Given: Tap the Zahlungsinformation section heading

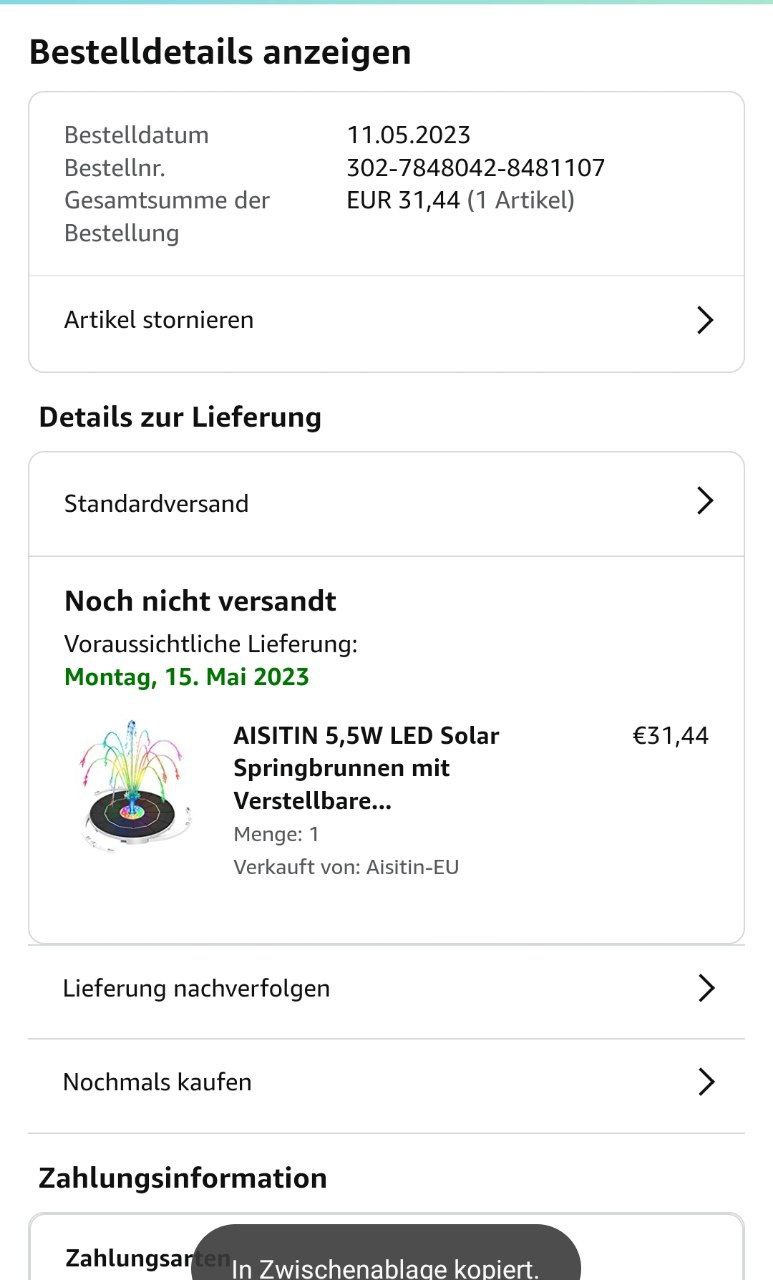Looking at the screenshot, I should pos(183,1178).
